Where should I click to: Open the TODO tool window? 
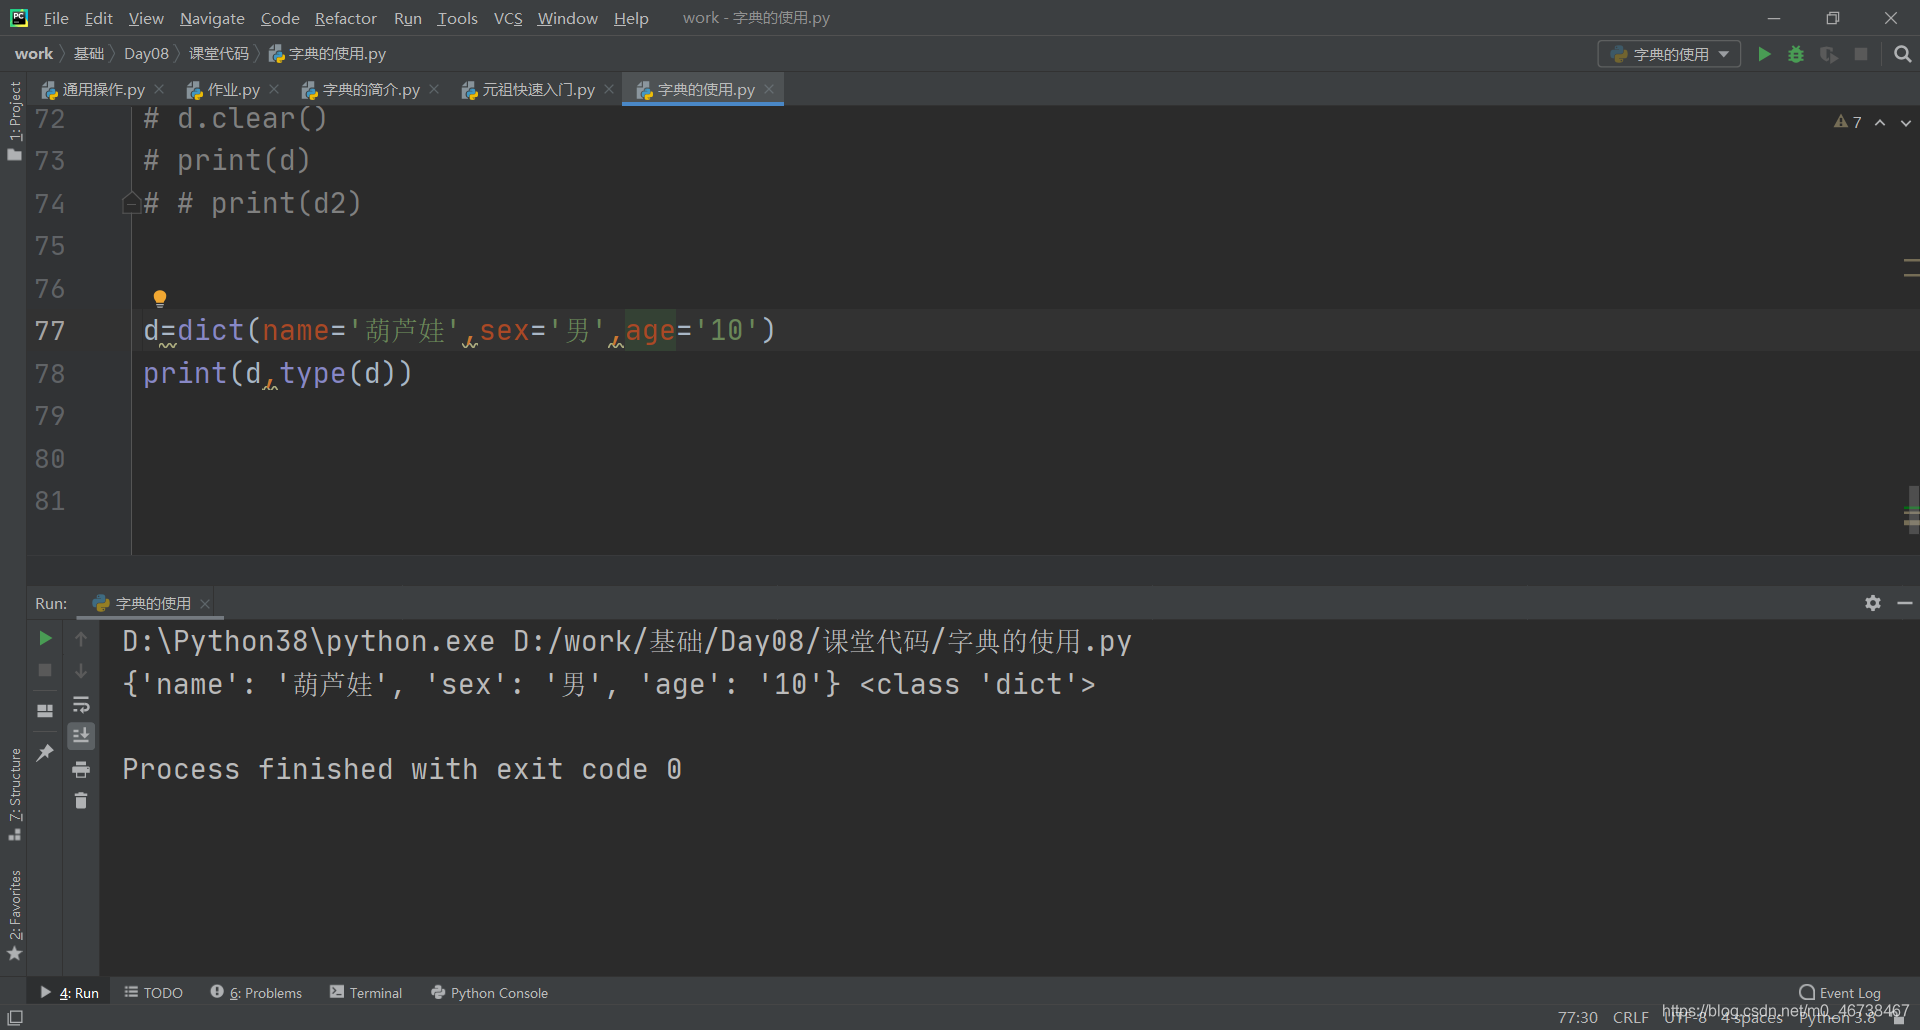click(153, 993)
